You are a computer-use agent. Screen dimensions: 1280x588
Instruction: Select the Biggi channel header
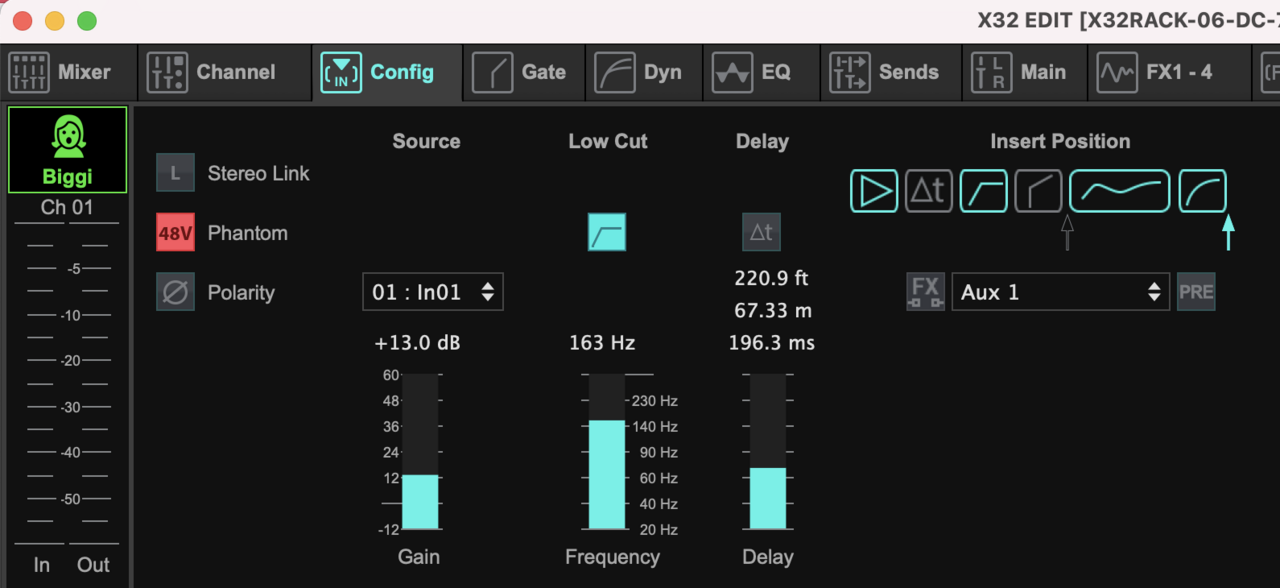pyautogui.click(x=68, y=149)
